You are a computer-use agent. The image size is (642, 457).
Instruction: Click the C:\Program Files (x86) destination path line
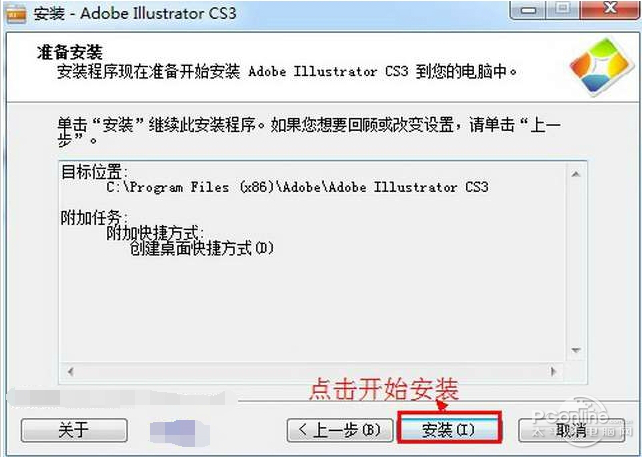tap(297, 188)
